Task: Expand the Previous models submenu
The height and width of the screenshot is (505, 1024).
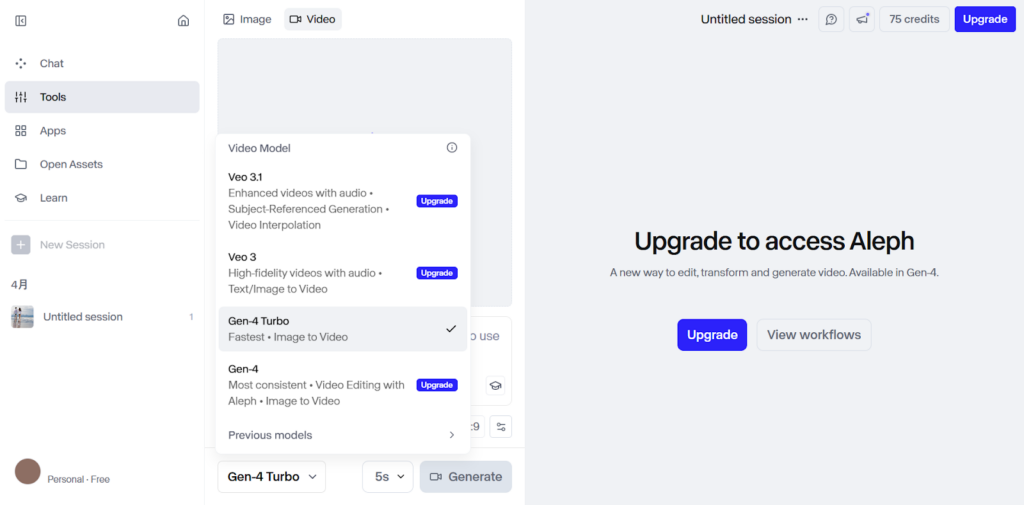Action: tap(342, 435)
